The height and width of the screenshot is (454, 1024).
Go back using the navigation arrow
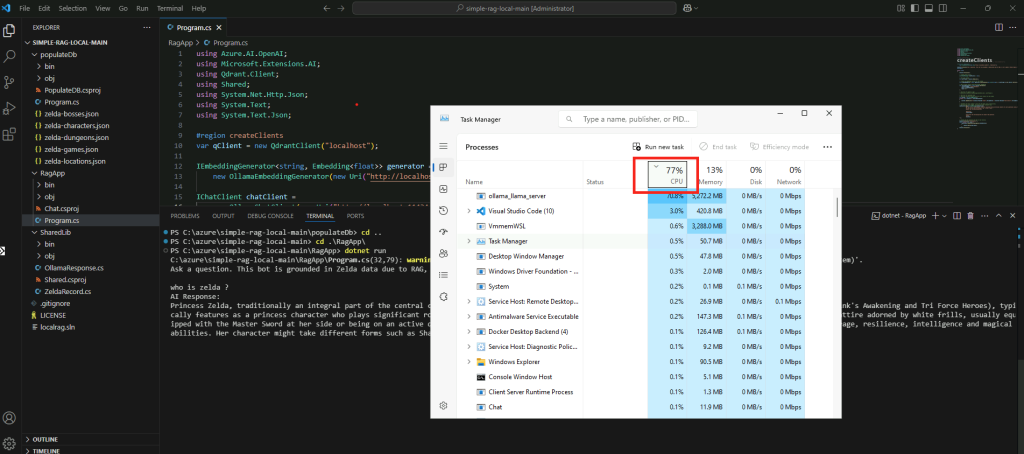(327, 8)
